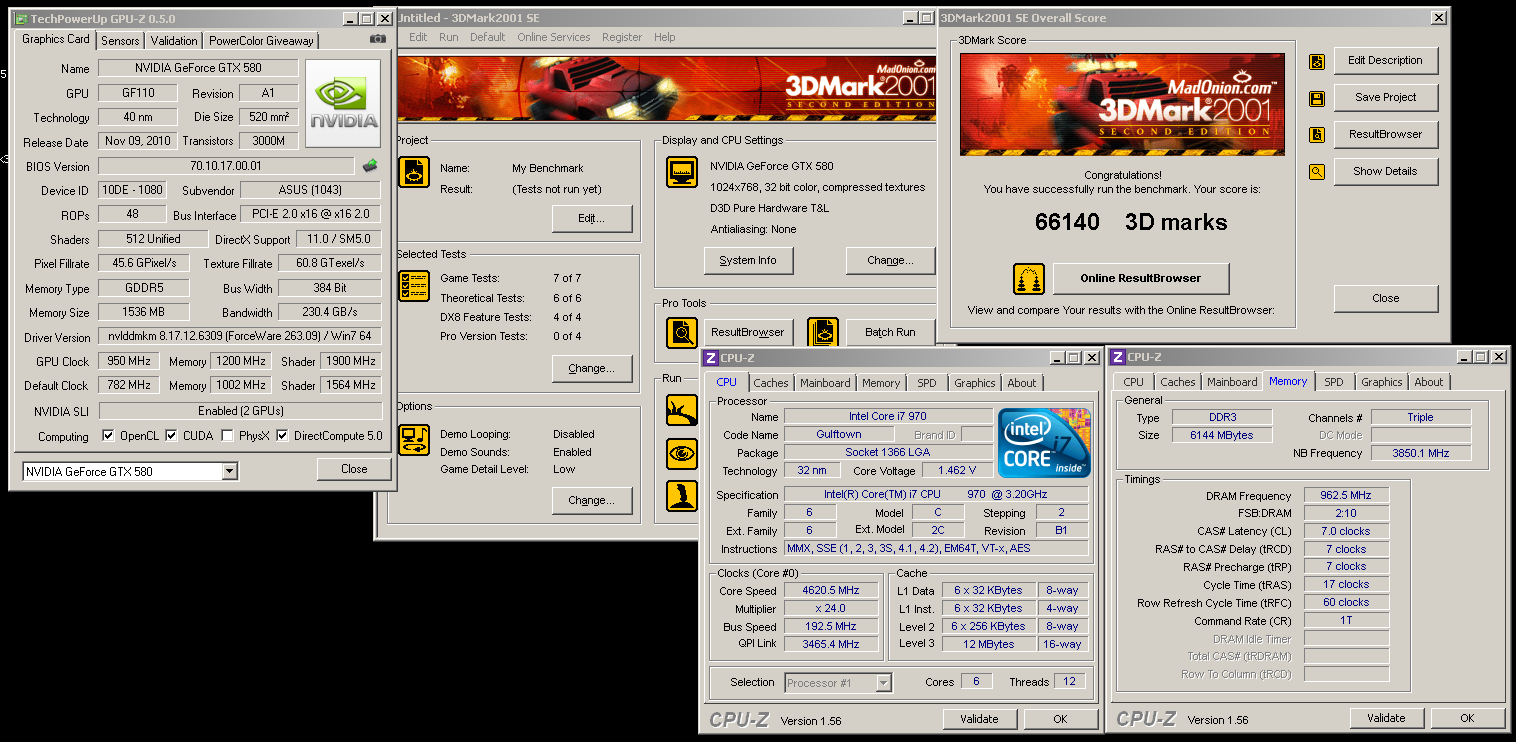This screenshot has height=742, width=1516.
Task: Open About tab in left CPU-Z window
Action: [1022, 383]
